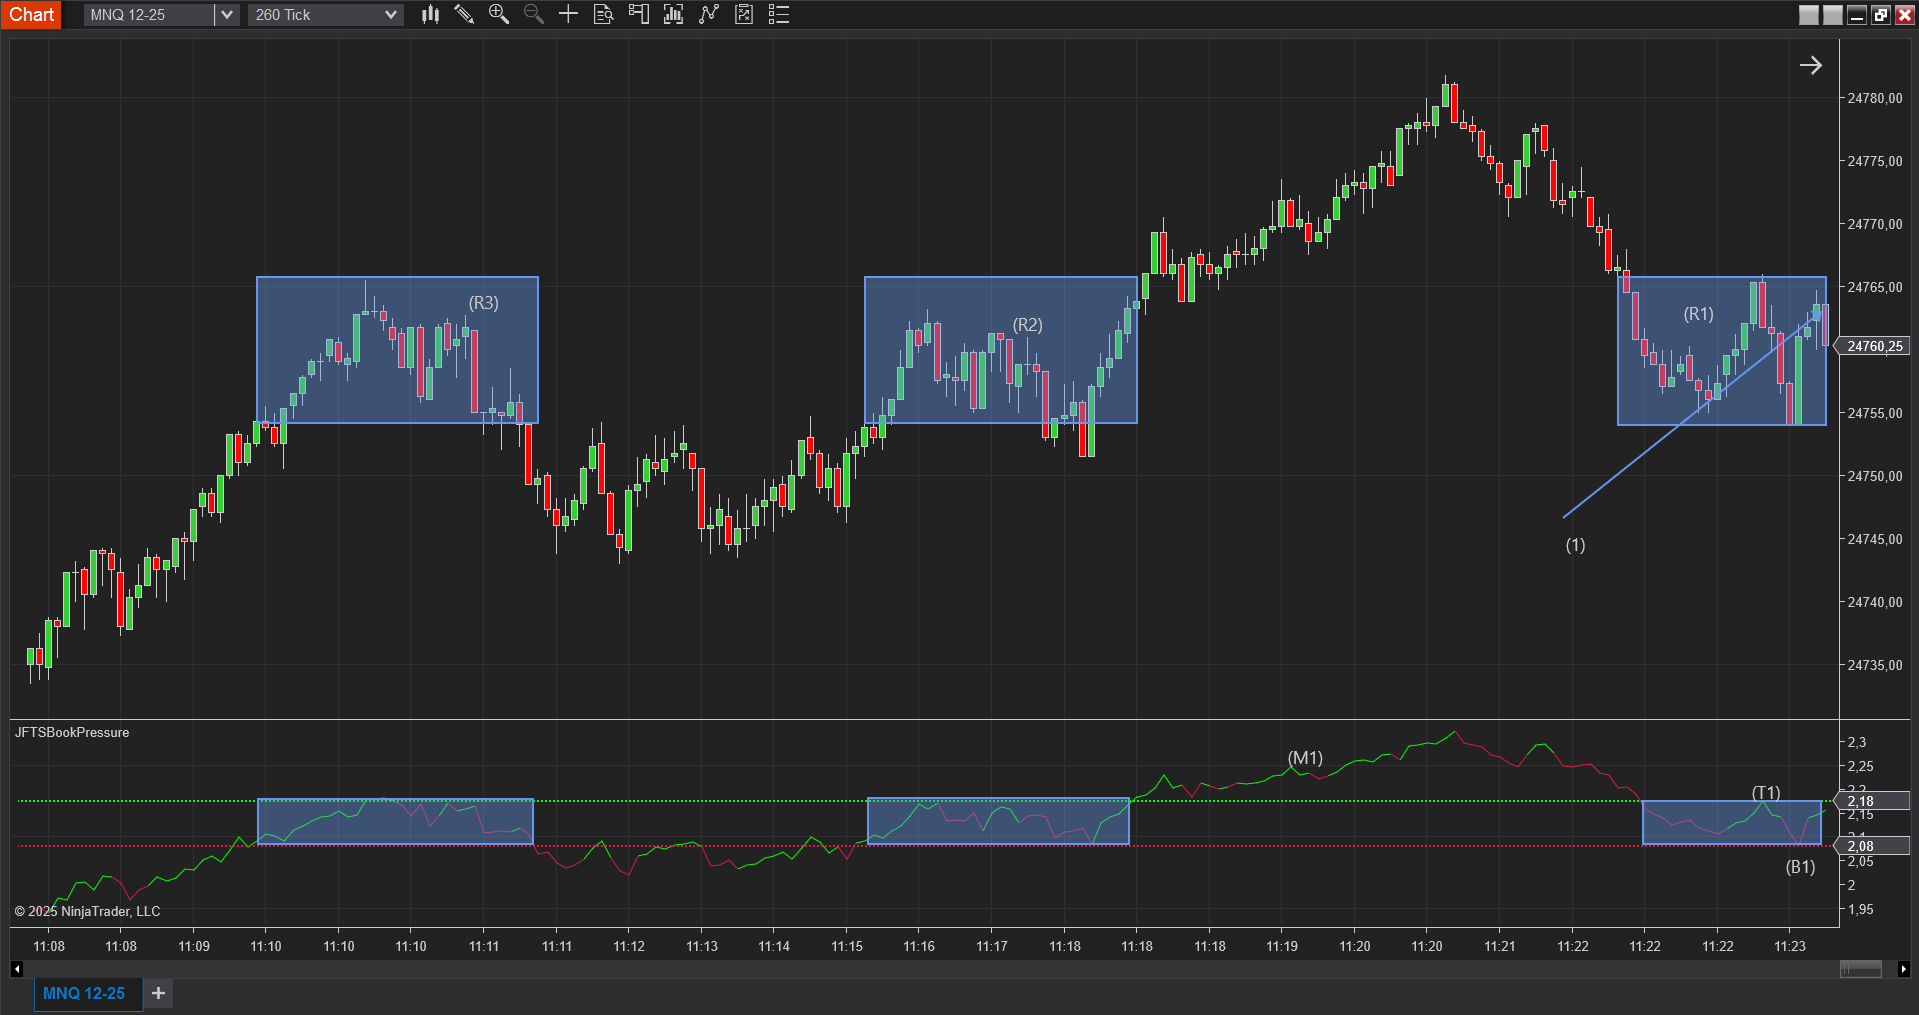Click the zoom out magnifier

(x=533, y=14)
